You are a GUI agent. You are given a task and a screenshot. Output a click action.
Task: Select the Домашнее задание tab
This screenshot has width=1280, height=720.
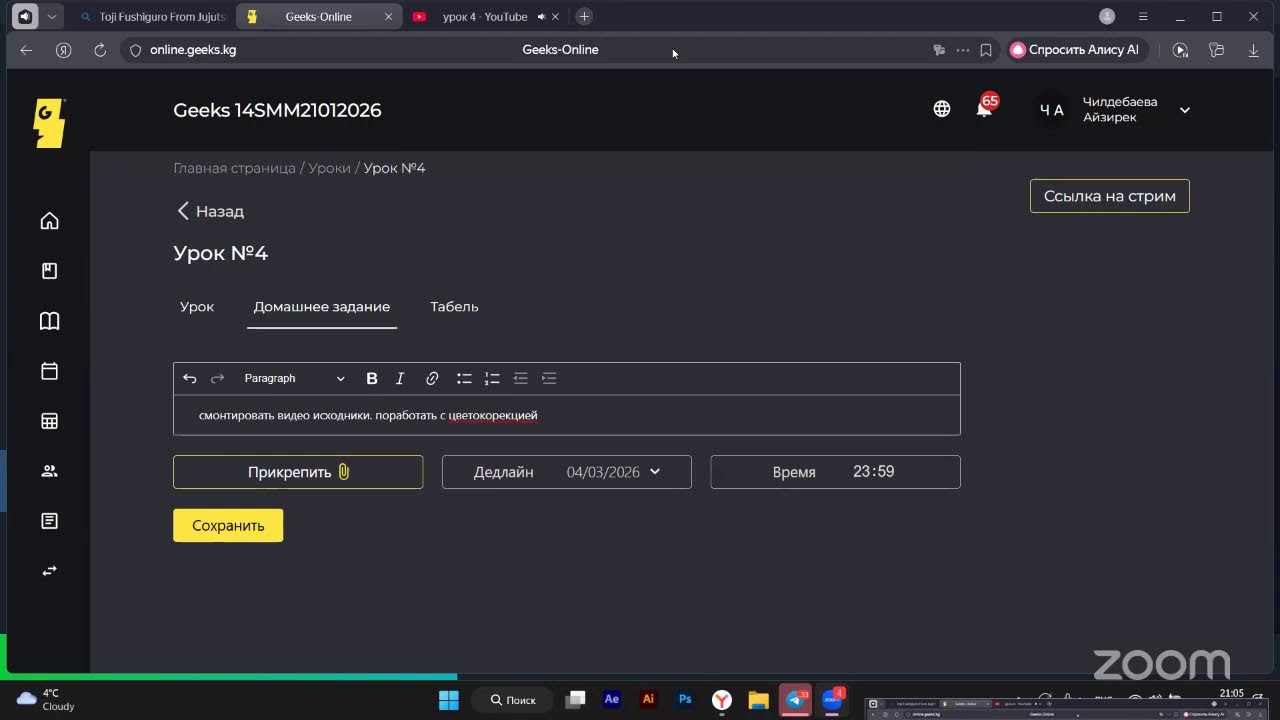pos(322,307)
